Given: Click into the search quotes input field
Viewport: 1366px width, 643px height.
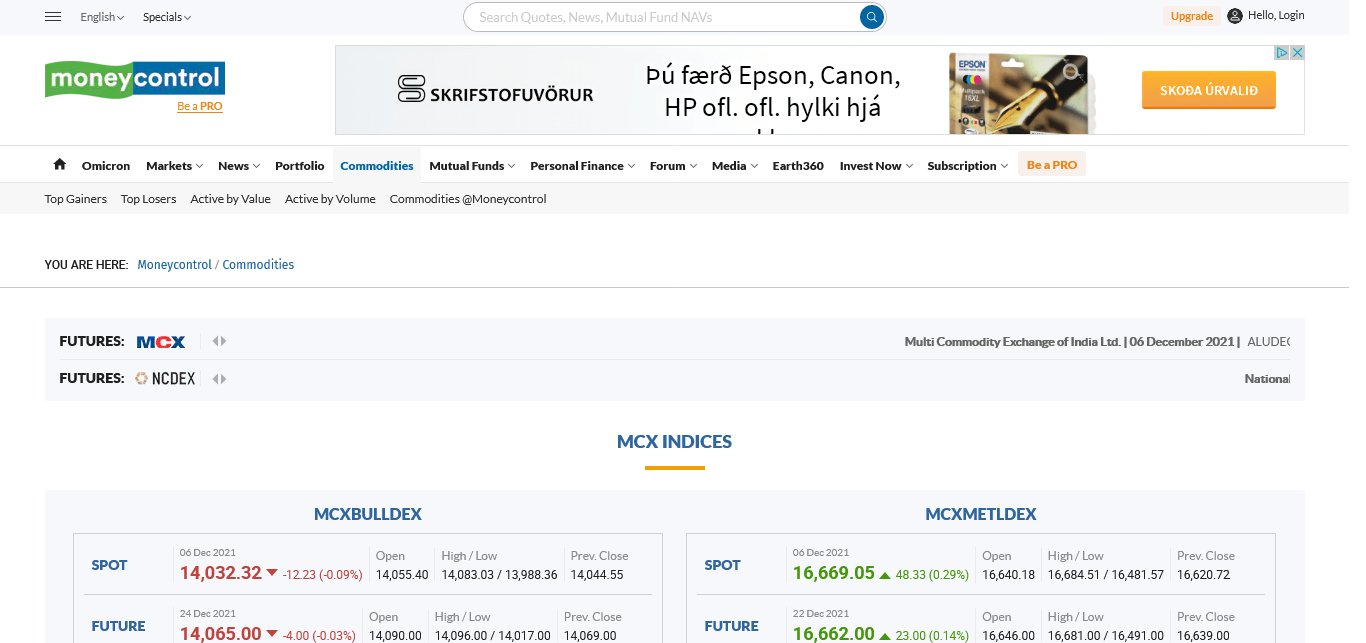Looking at the screenshot, I should point(660,17).
